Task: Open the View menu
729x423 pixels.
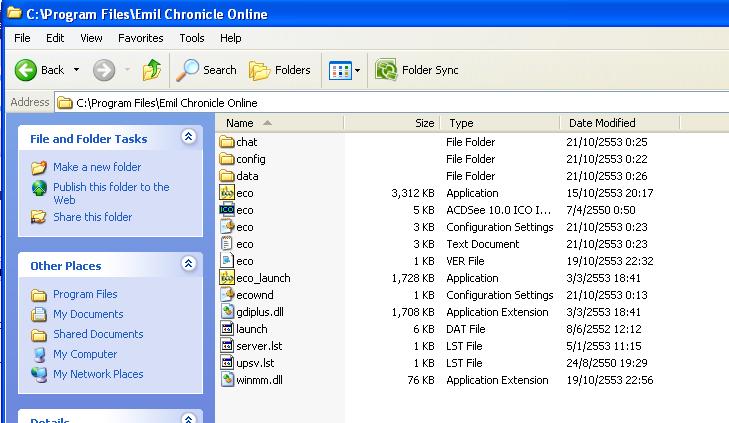Action: pyautogui.click(x=91, y=38)
